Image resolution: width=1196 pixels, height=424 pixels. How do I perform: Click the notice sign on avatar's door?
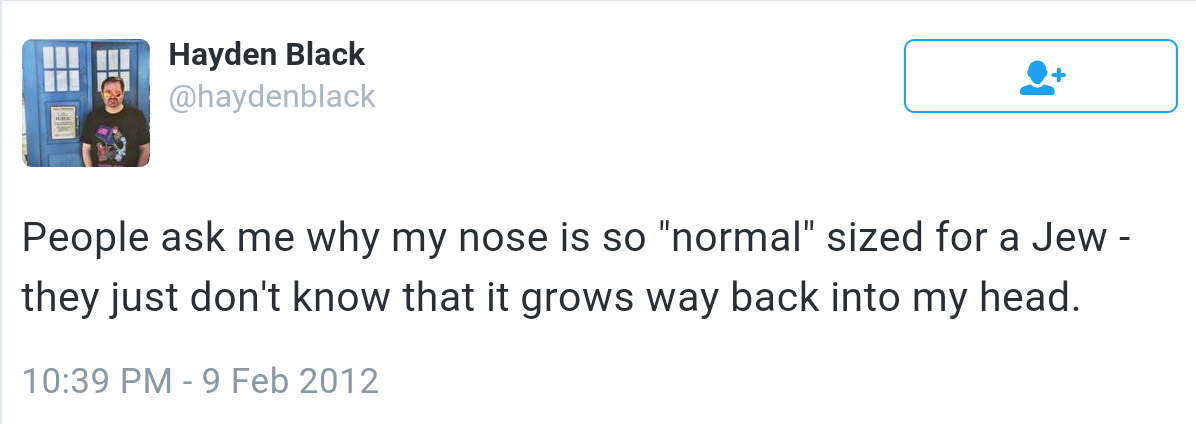click(x=63, y=122)
